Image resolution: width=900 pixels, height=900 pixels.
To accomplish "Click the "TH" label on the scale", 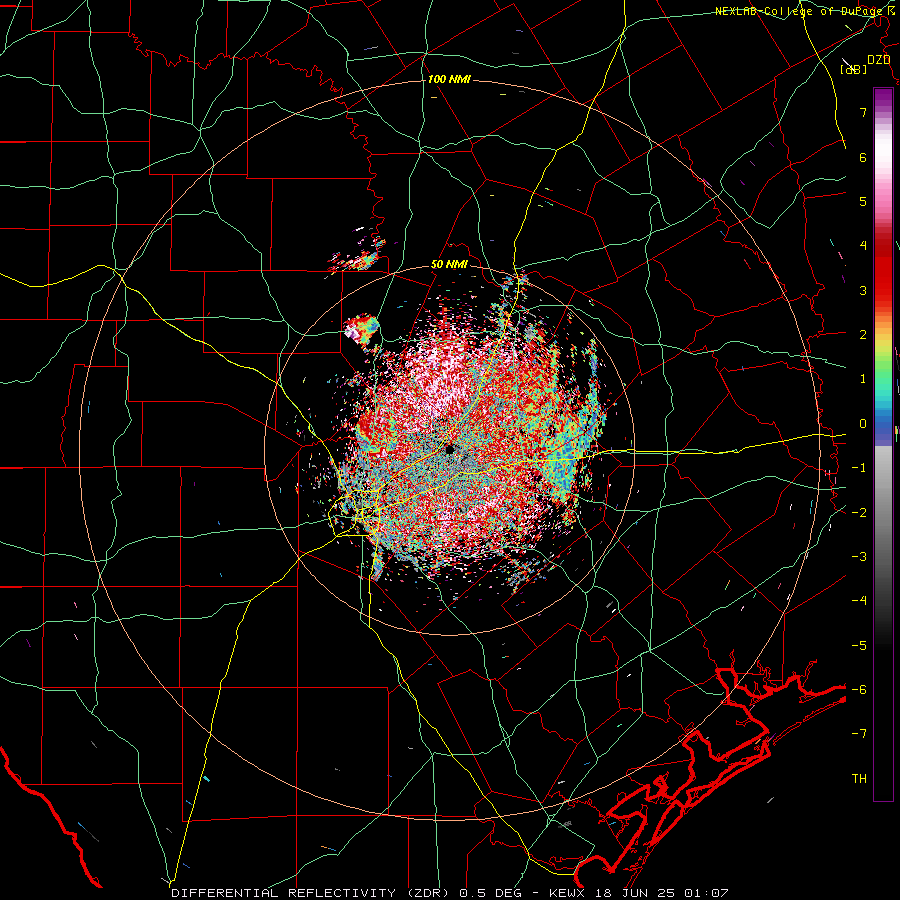I will coord(859,779).
